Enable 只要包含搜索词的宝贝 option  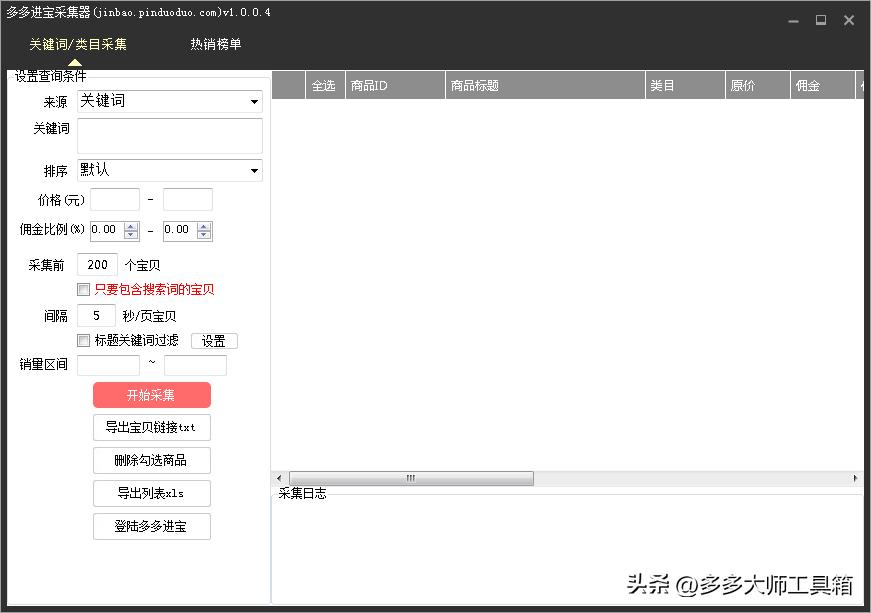pos(84,289)
